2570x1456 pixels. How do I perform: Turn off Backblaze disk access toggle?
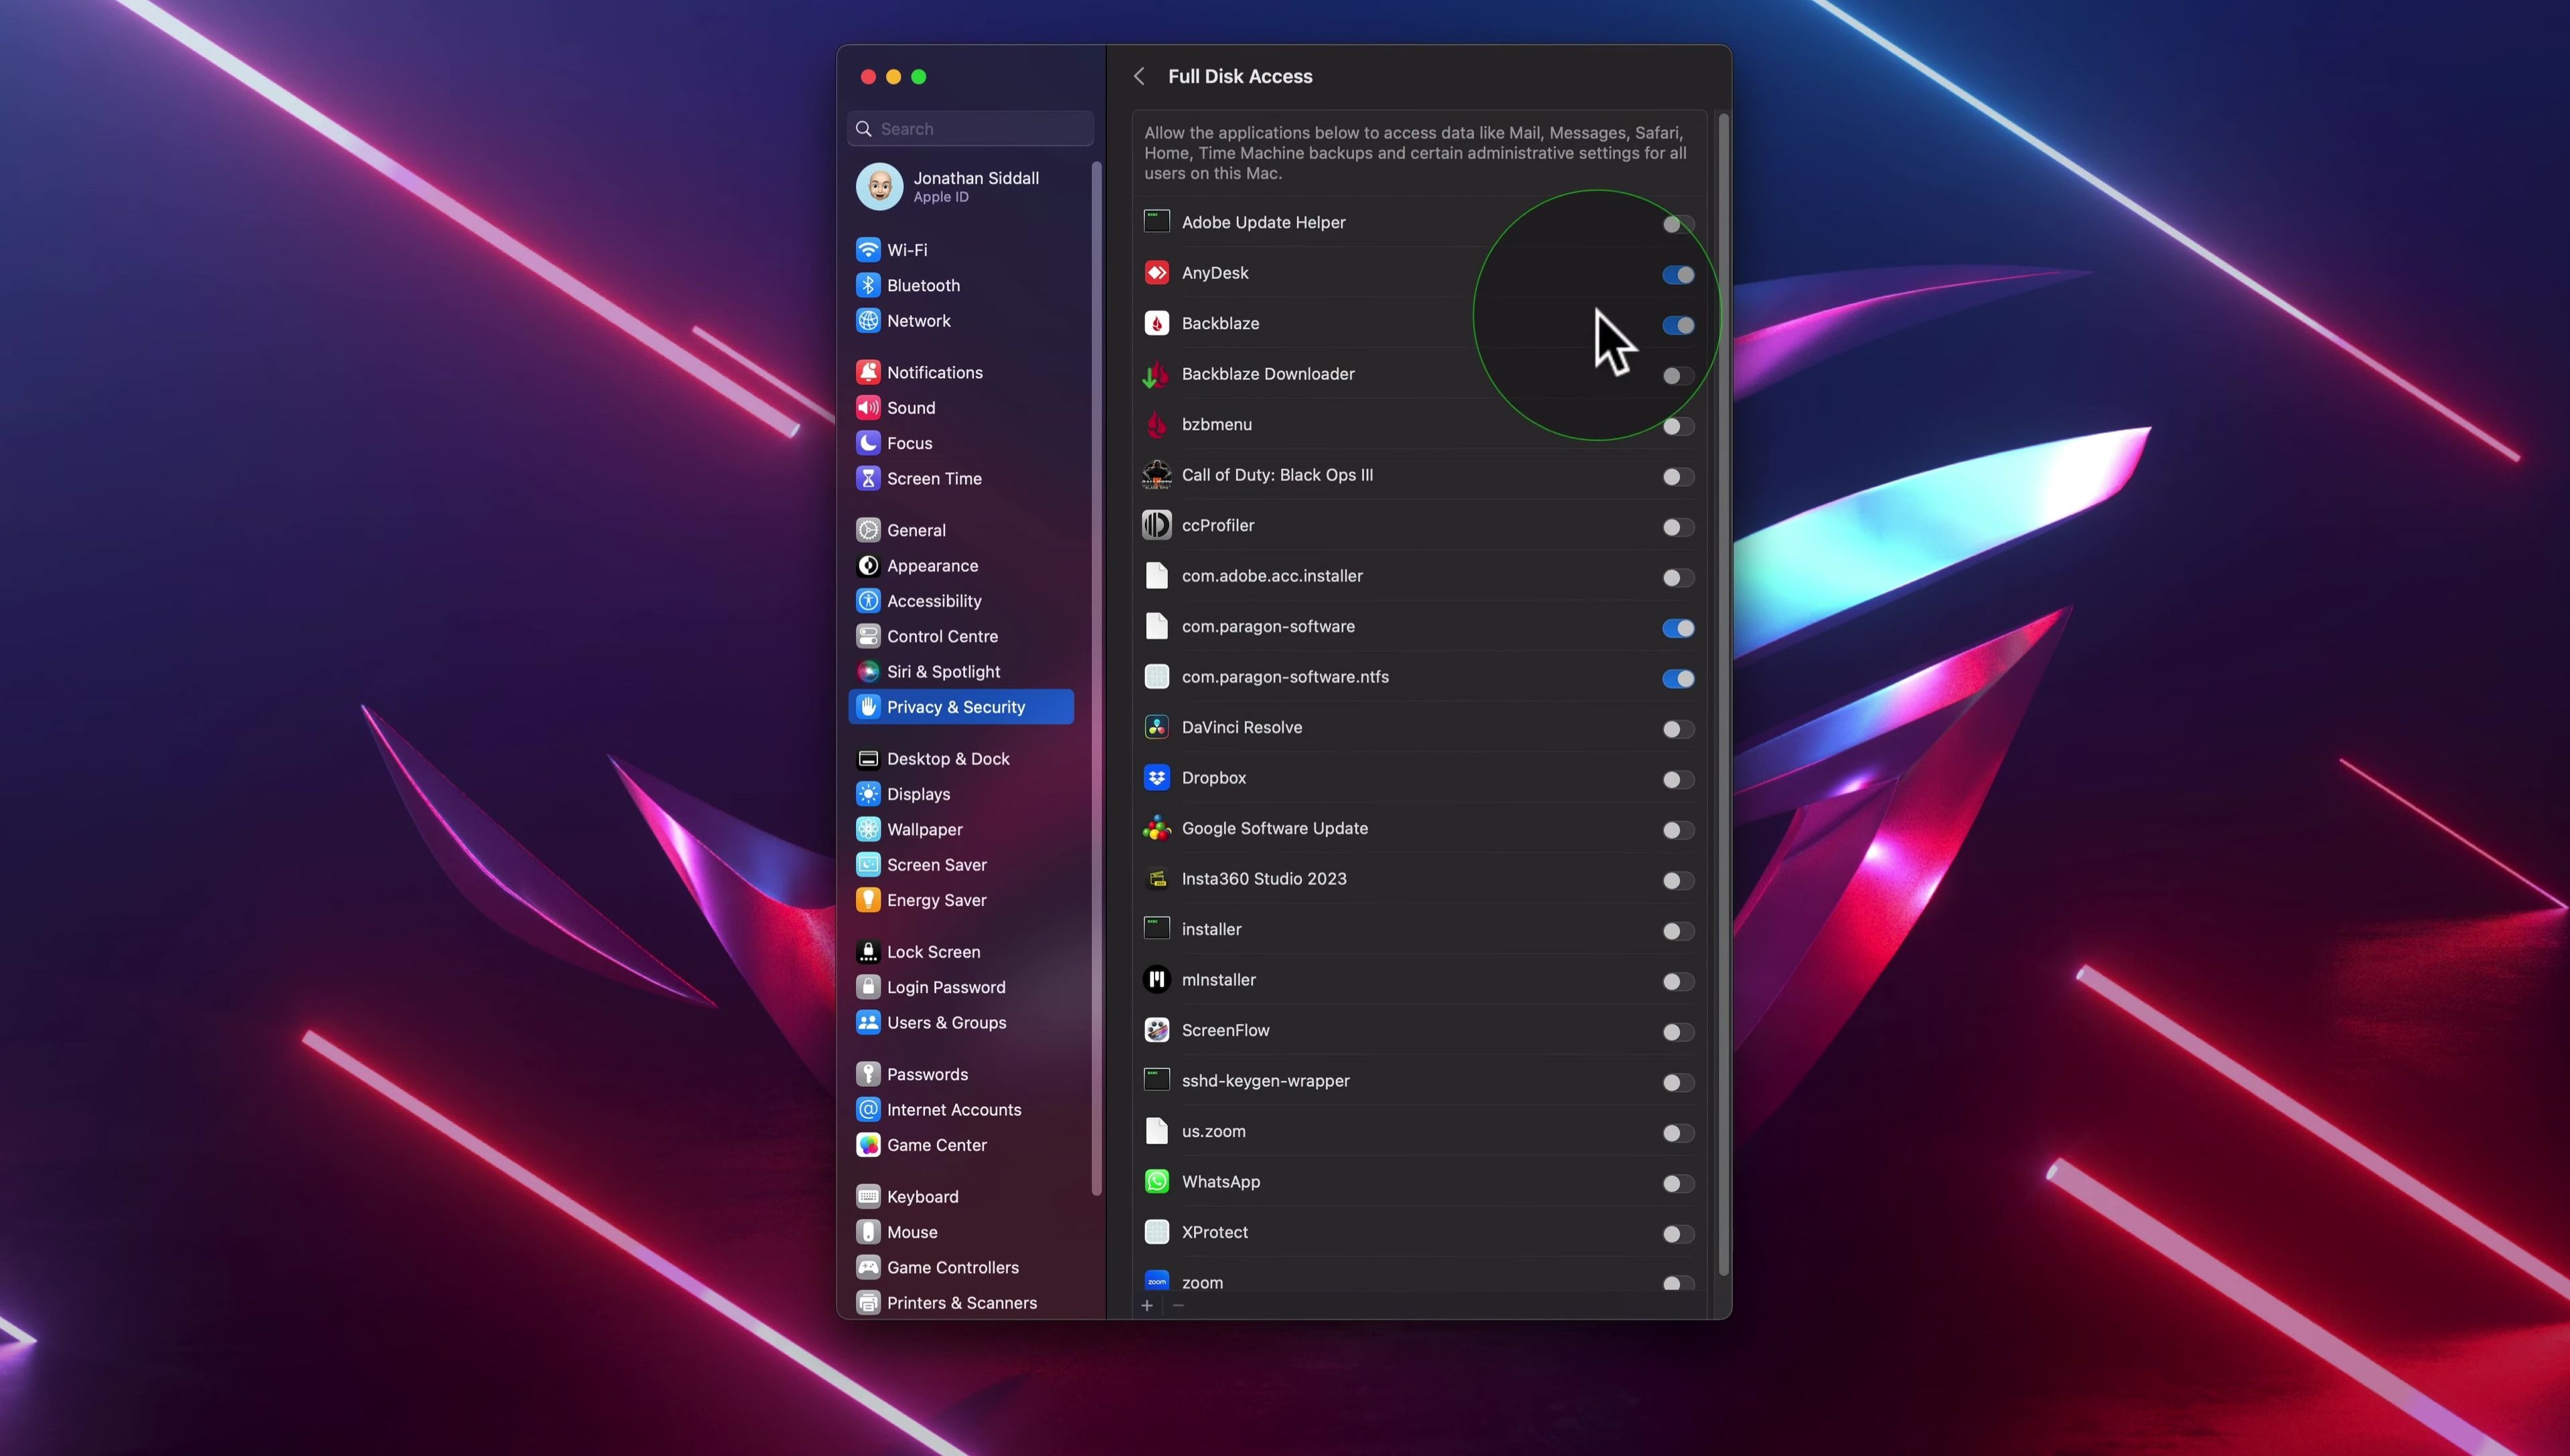coord(1678,325)
